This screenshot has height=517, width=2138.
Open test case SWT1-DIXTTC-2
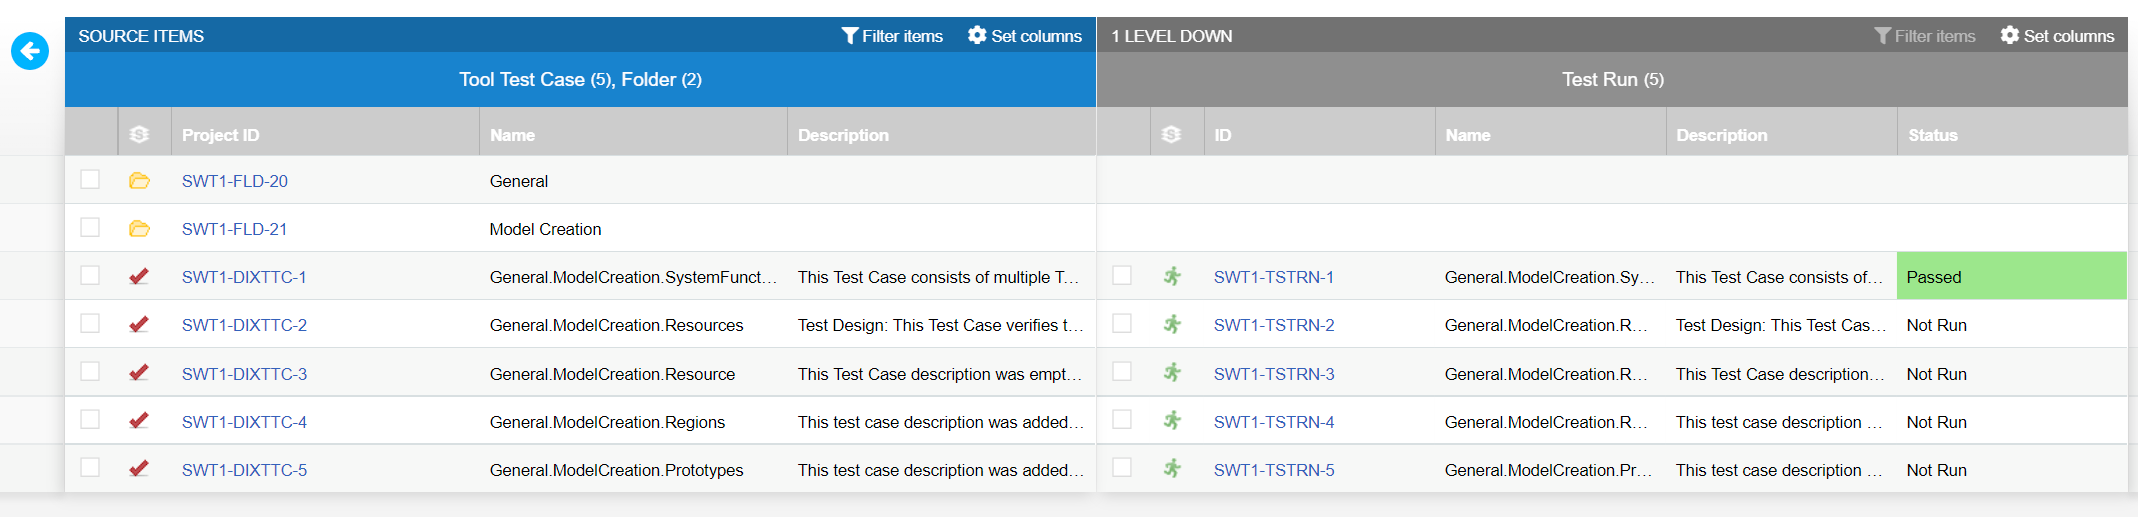[244, 325]
